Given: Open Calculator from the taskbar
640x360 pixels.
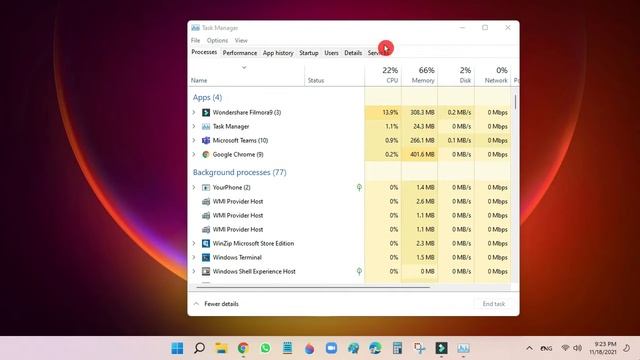Looking at the screenshot, I should pos(397,348).
